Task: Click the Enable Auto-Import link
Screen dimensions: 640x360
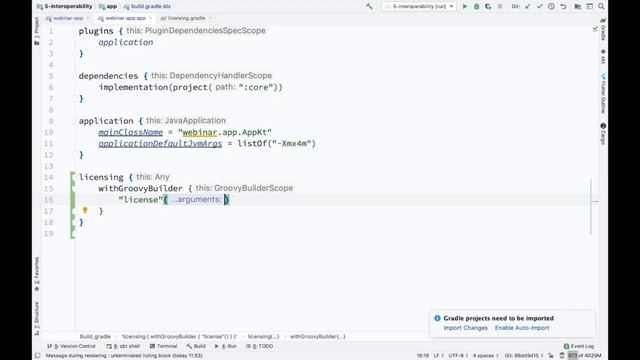Action: coord(522,328)
